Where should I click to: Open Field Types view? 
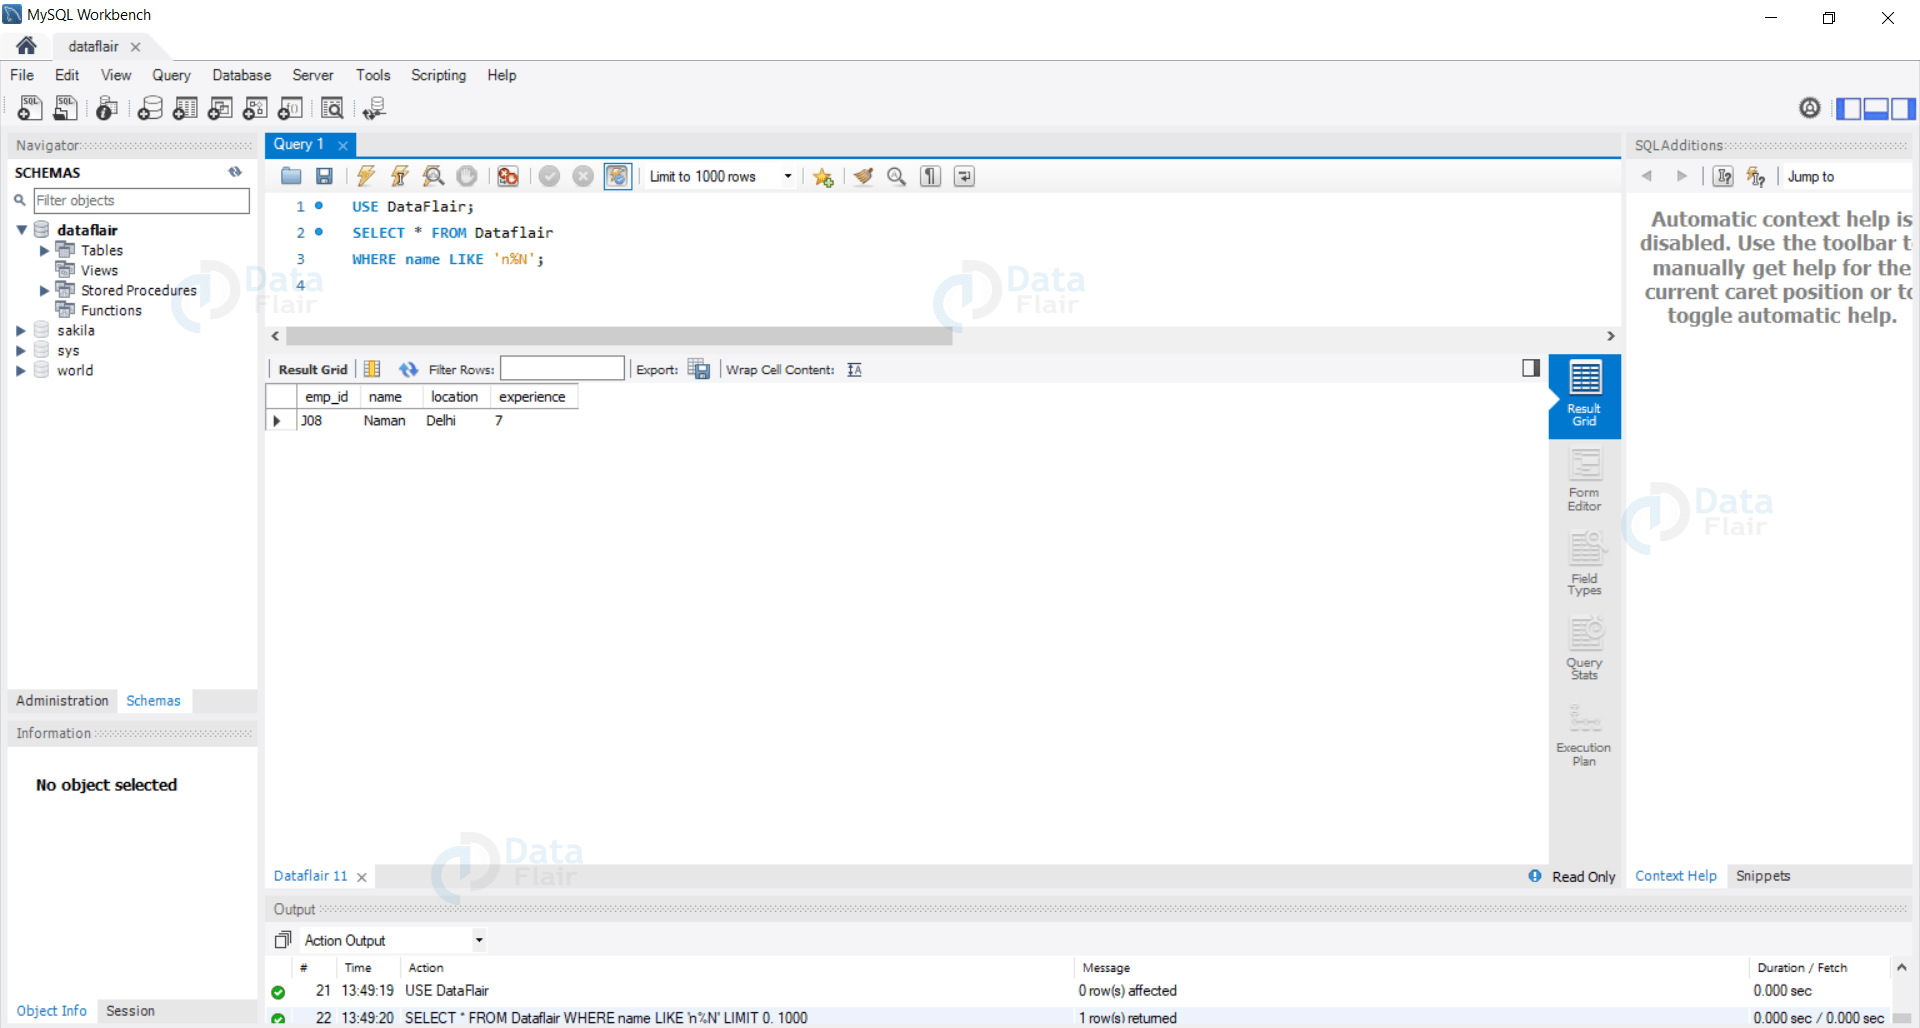point(1584,565)
